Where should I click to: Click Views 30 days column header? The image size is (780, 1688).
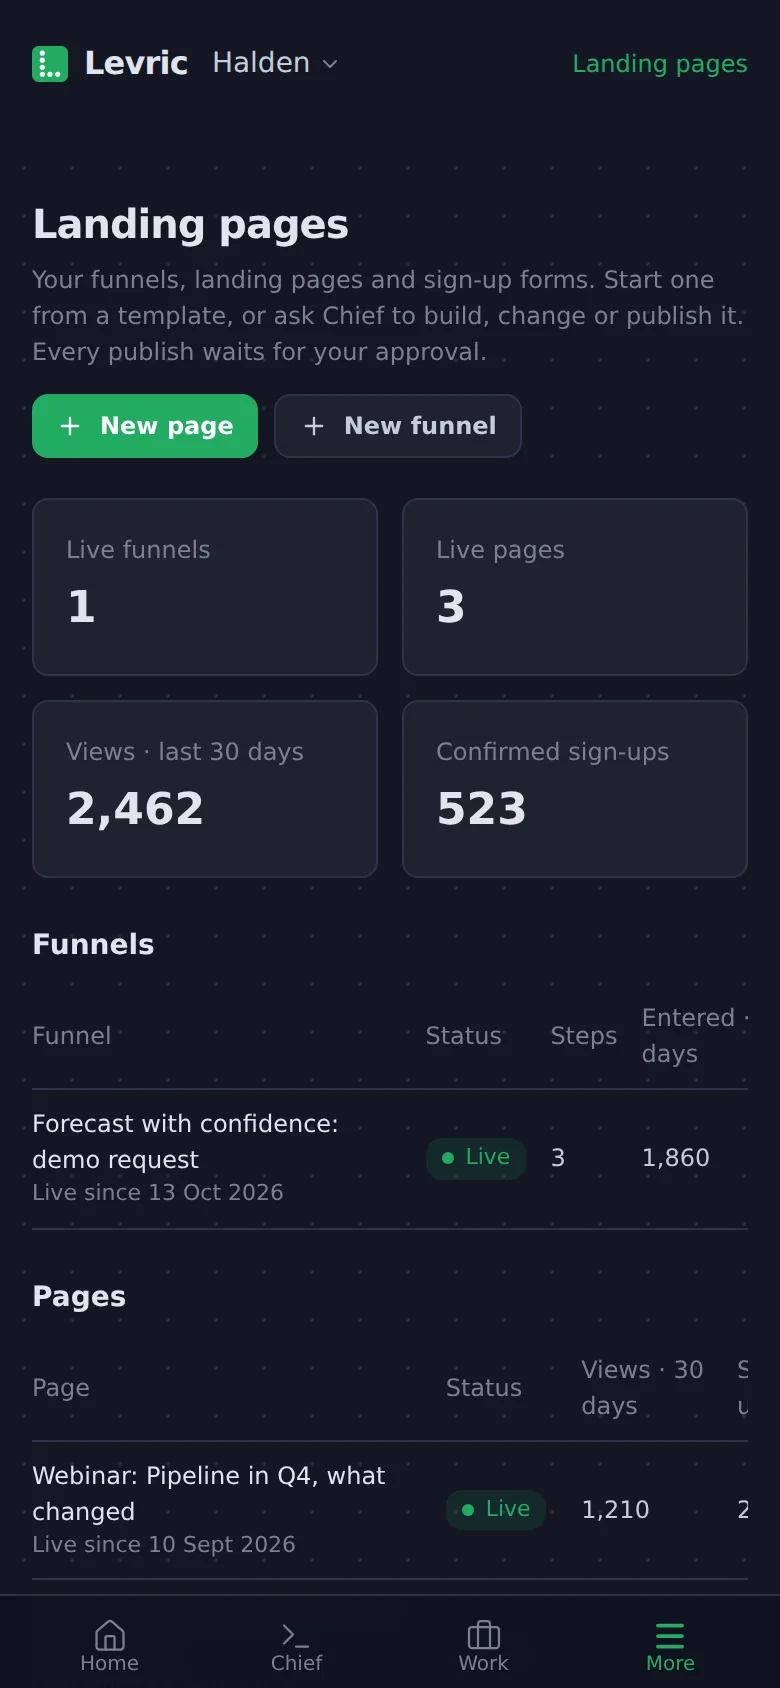point(642,1388)
